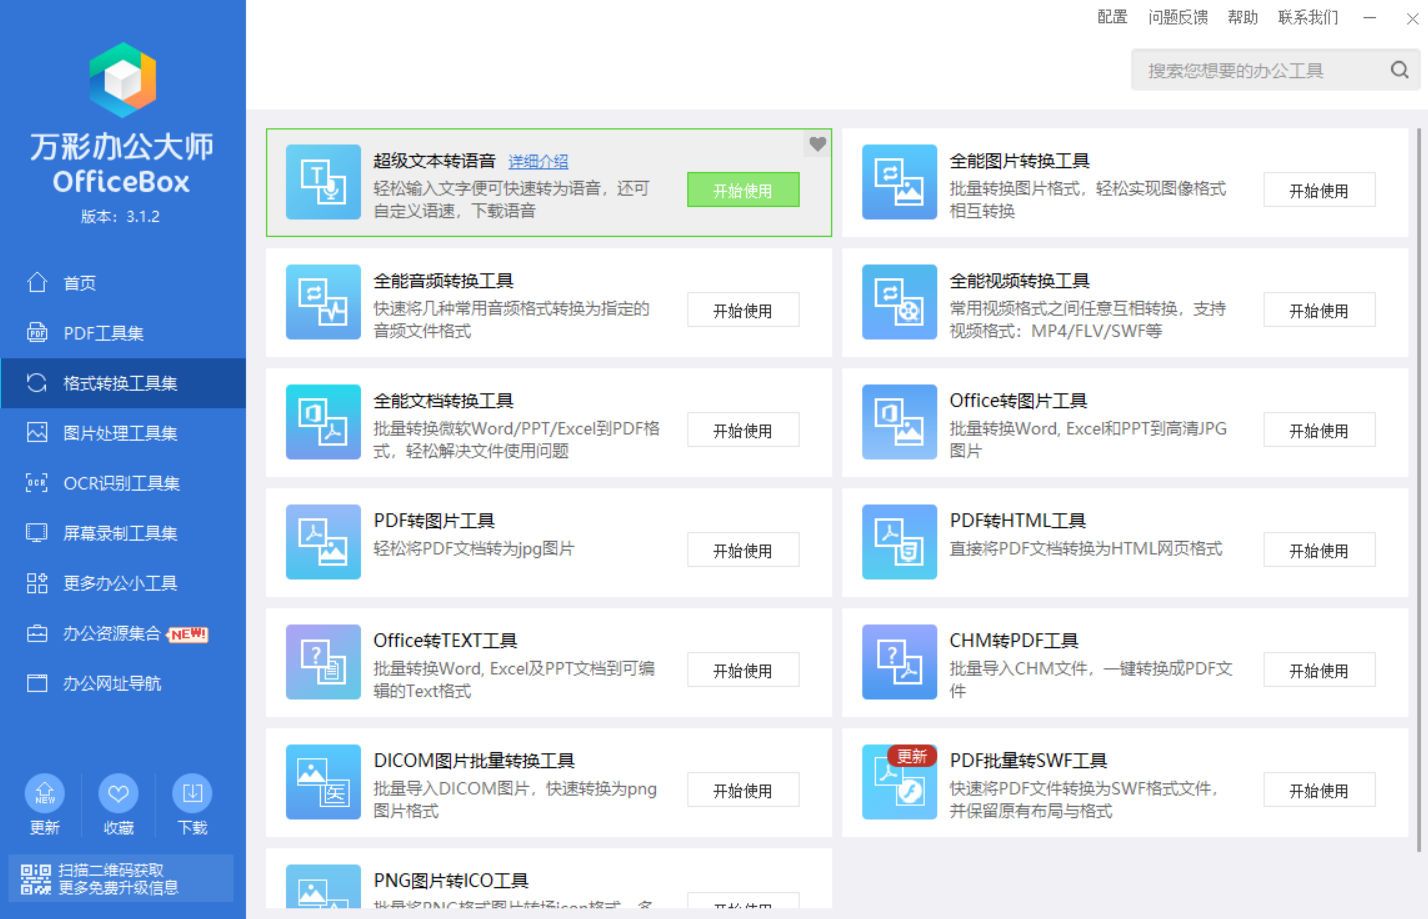Viewport: 1428px width, 919px height.
Task: Click the PDF转HTML工具 icon
Action: click(x=899, y=542)
